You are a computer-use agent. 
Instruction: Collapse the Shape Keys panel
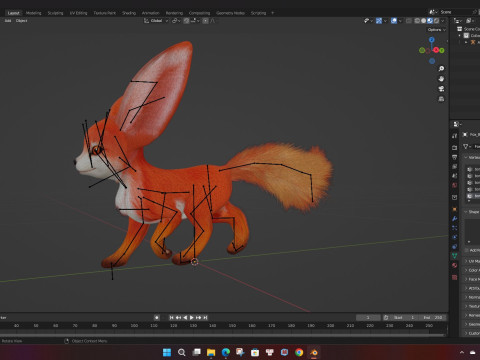(x=466, y=212)
